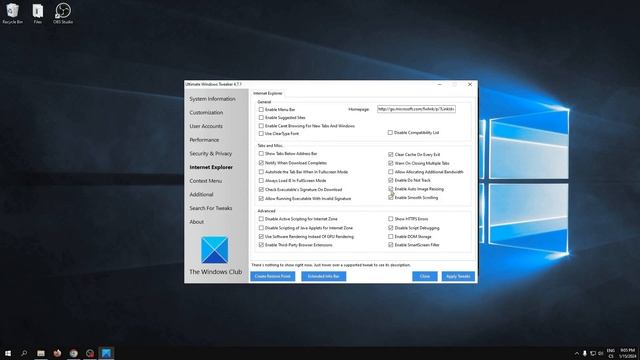Check Enable DOM Storage

pos(391,236)
